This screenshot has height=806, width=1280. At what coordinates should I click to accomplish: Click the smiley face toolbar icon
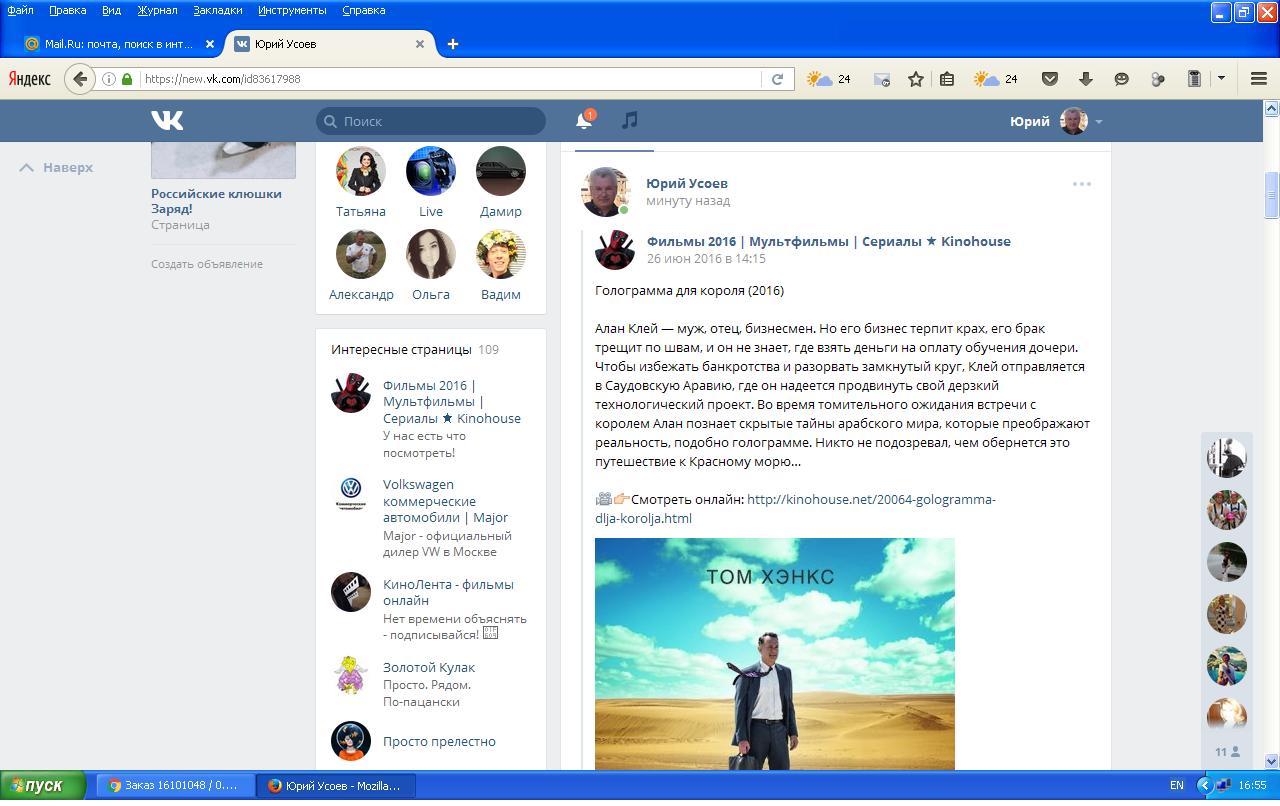[x=1121, y=79]
